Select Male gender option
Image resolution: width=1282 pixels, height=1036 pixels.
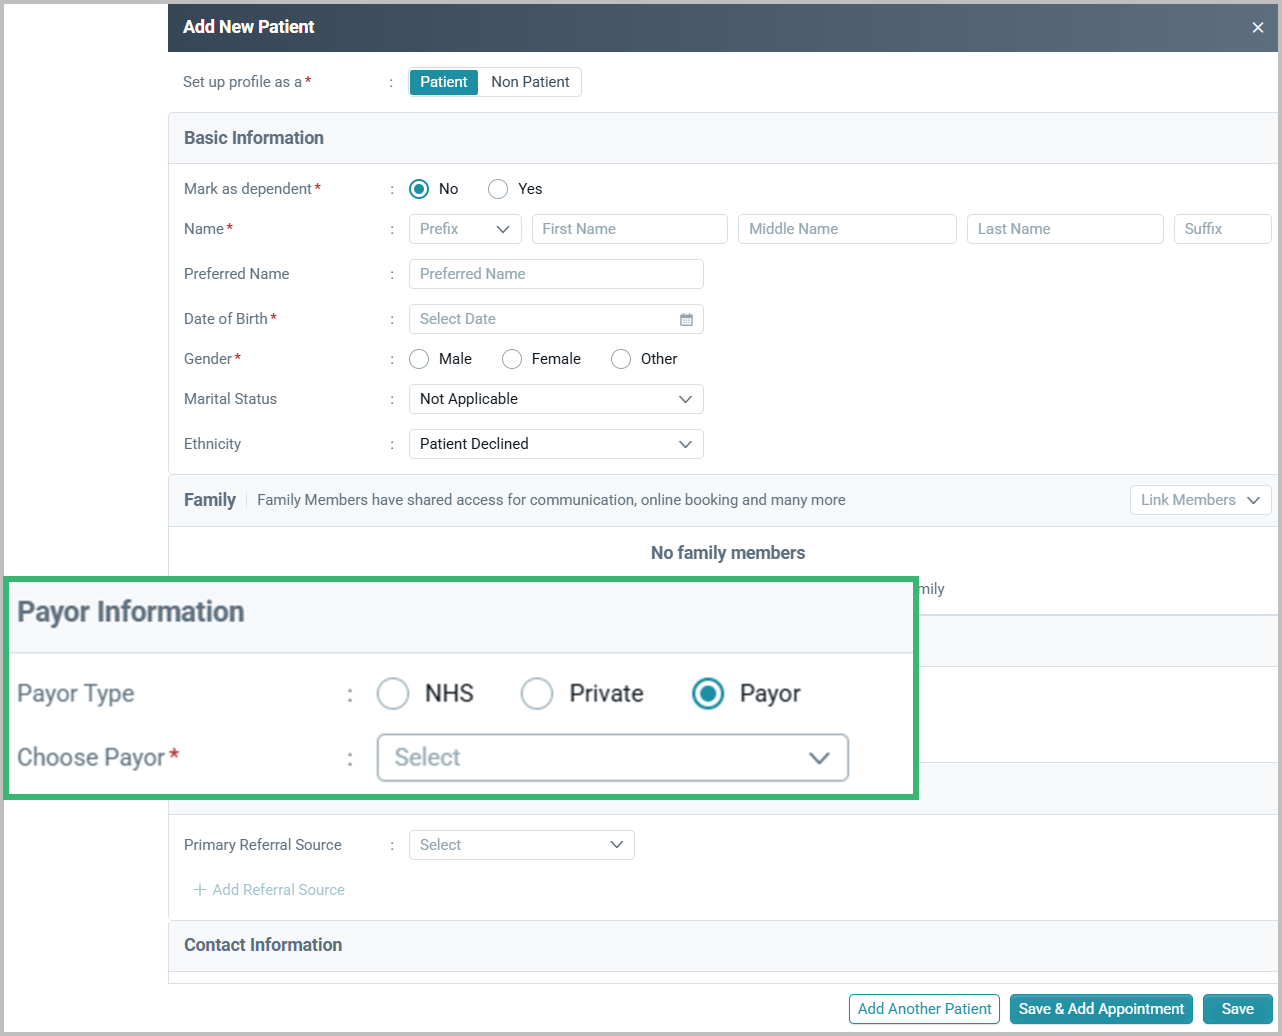pos(419,358)
